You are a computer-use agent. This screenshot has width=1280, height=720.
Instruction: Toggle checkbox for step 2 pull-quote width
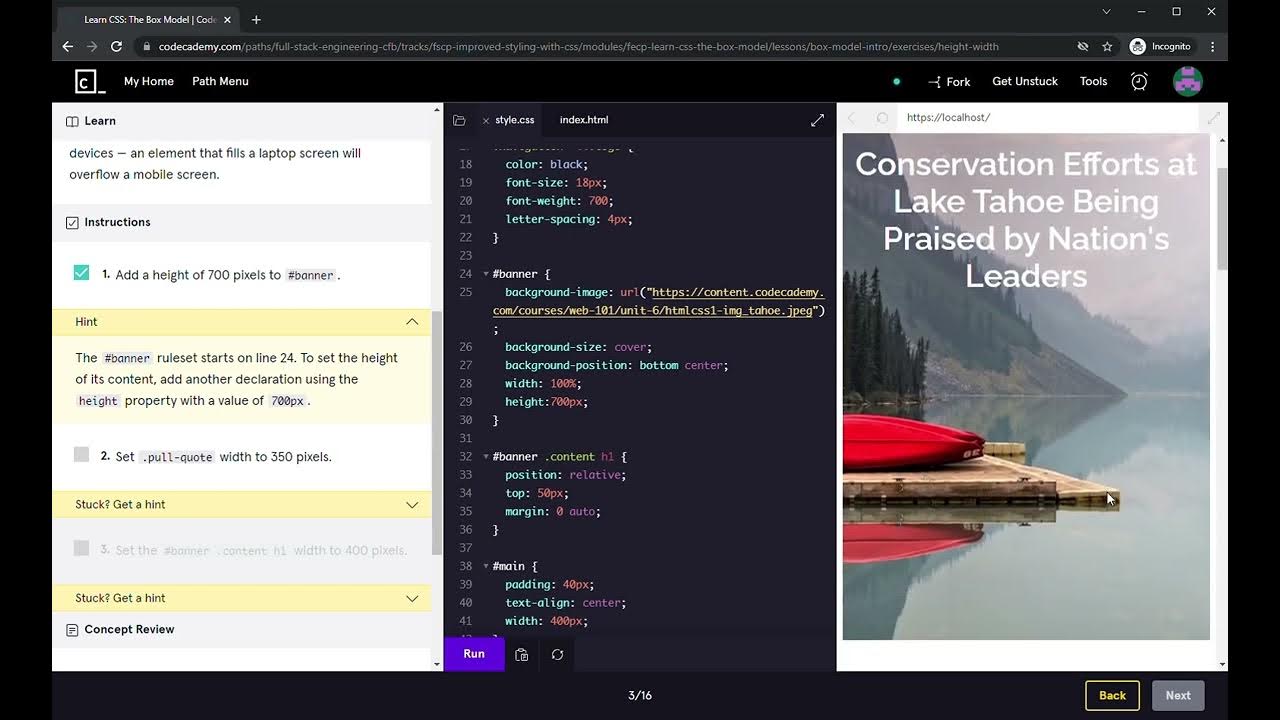(x=81, y=455)
